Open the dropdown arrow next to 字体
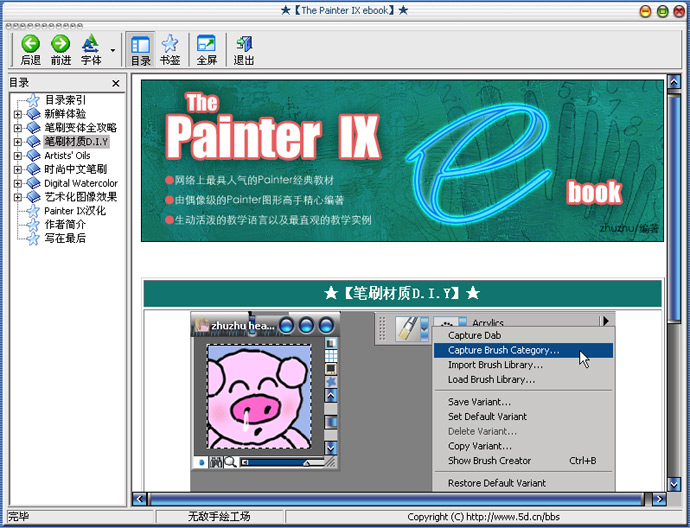The image size is (690, 528). click(113, 50)
